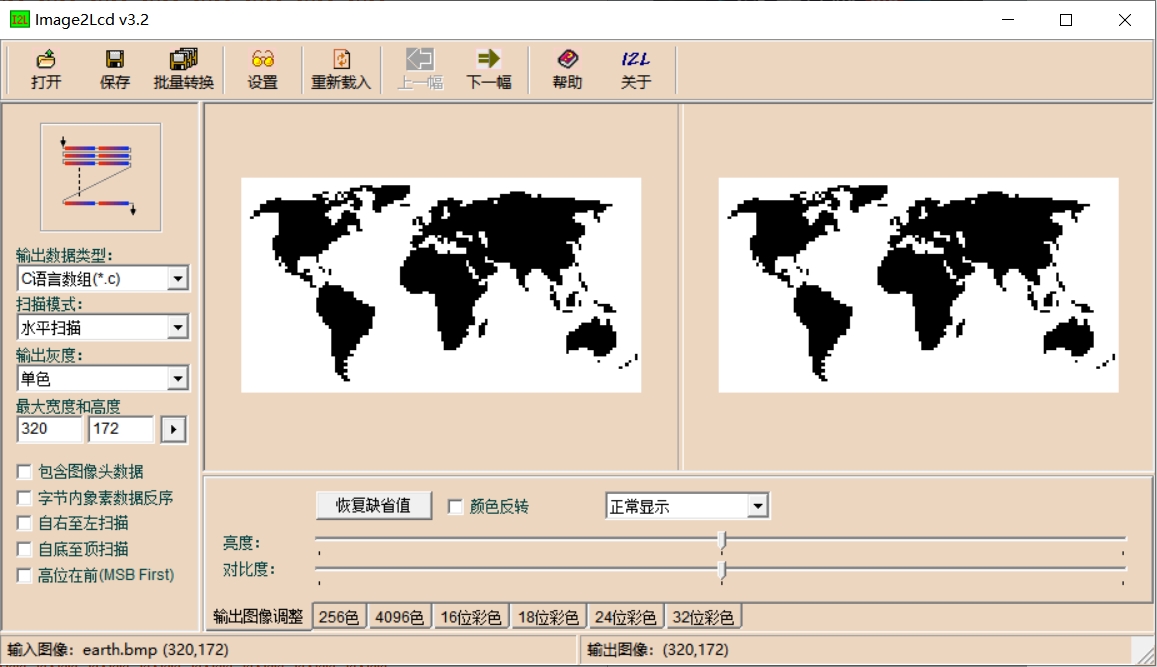Minimize the Image2Lcd window

1008,20
